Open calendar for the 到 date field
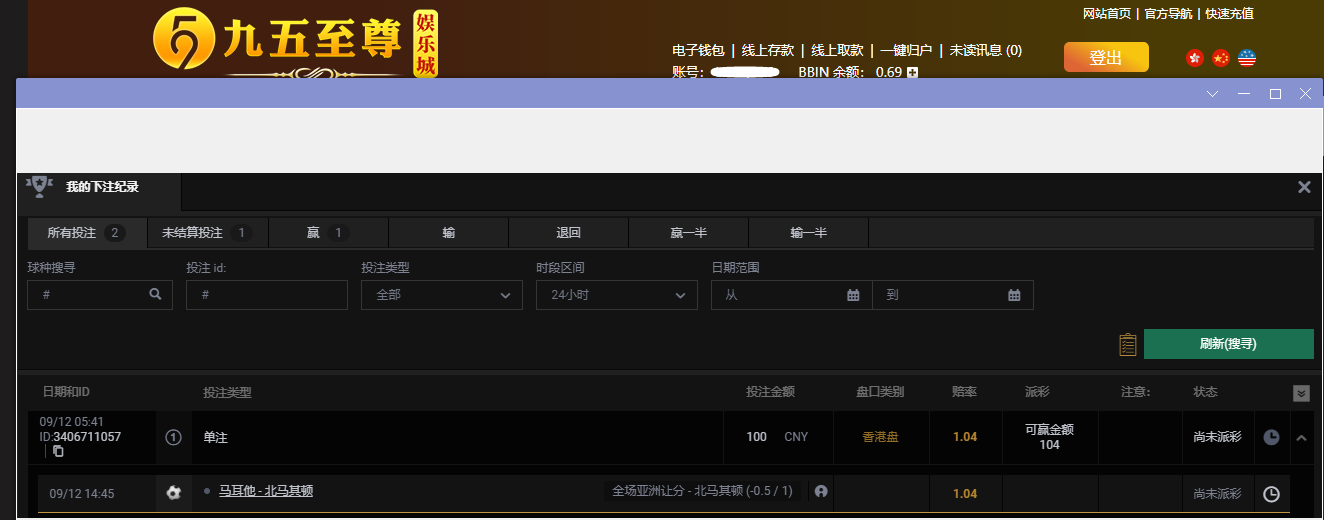This screenshot has width=1324, height=520. 1014,295
